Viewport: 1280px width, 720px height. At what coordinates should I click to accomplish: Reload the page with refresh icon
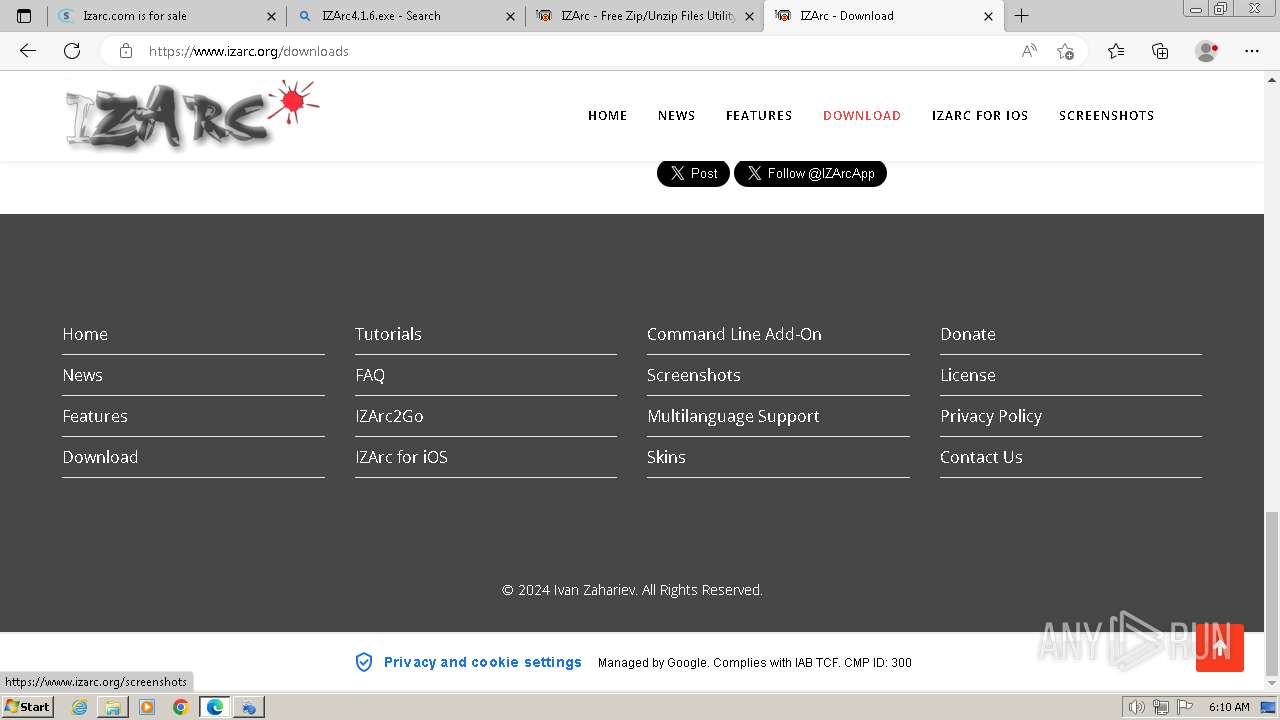(x=72, y=51)
